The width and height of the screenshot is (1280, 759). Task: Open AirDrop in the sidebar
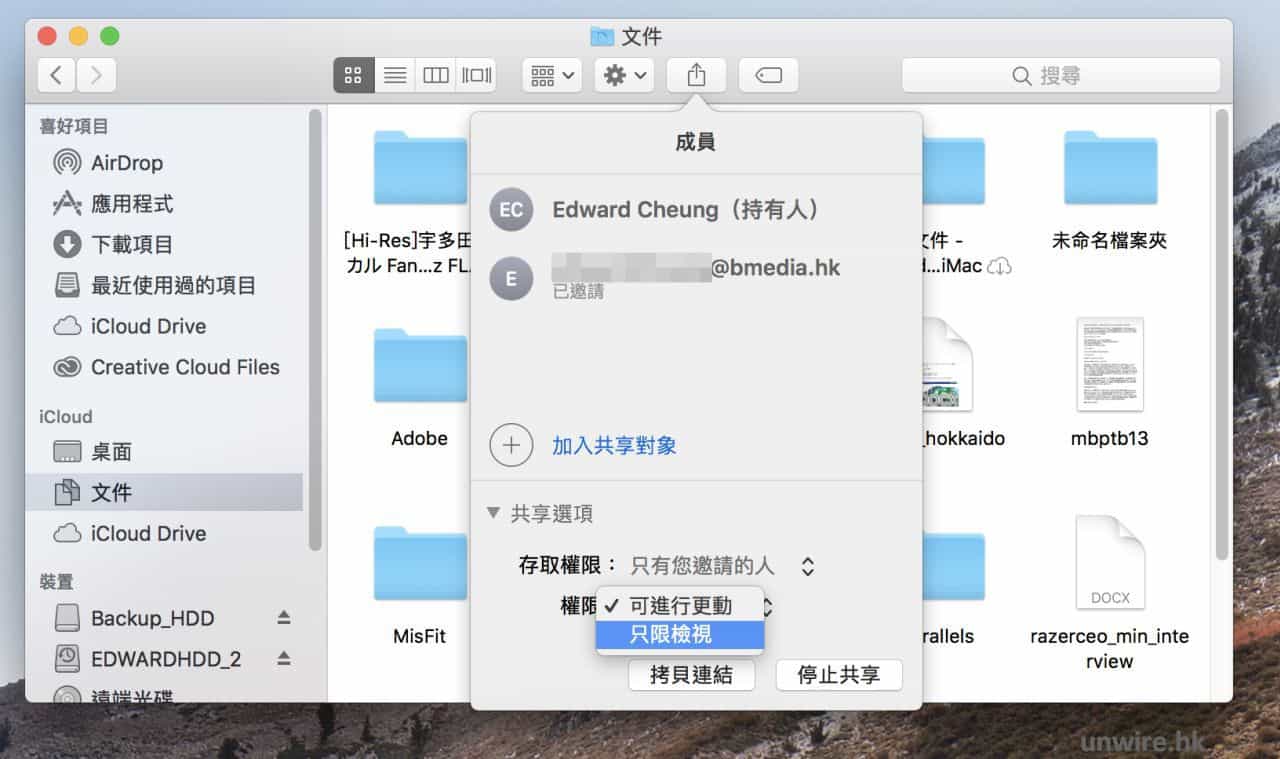(x=126, y=162)
